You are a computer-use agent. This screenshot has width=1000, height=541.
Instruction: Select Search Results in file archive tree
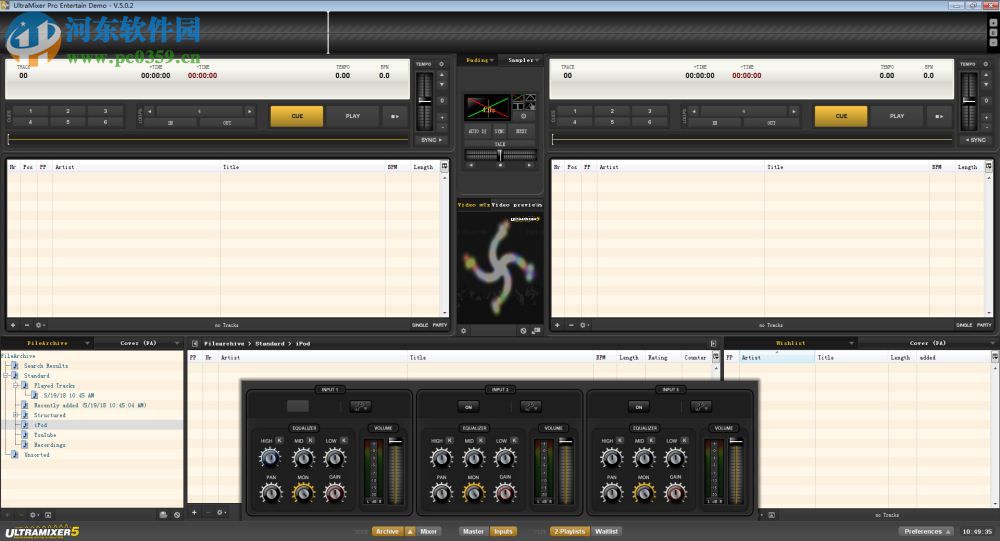point(45,366)
